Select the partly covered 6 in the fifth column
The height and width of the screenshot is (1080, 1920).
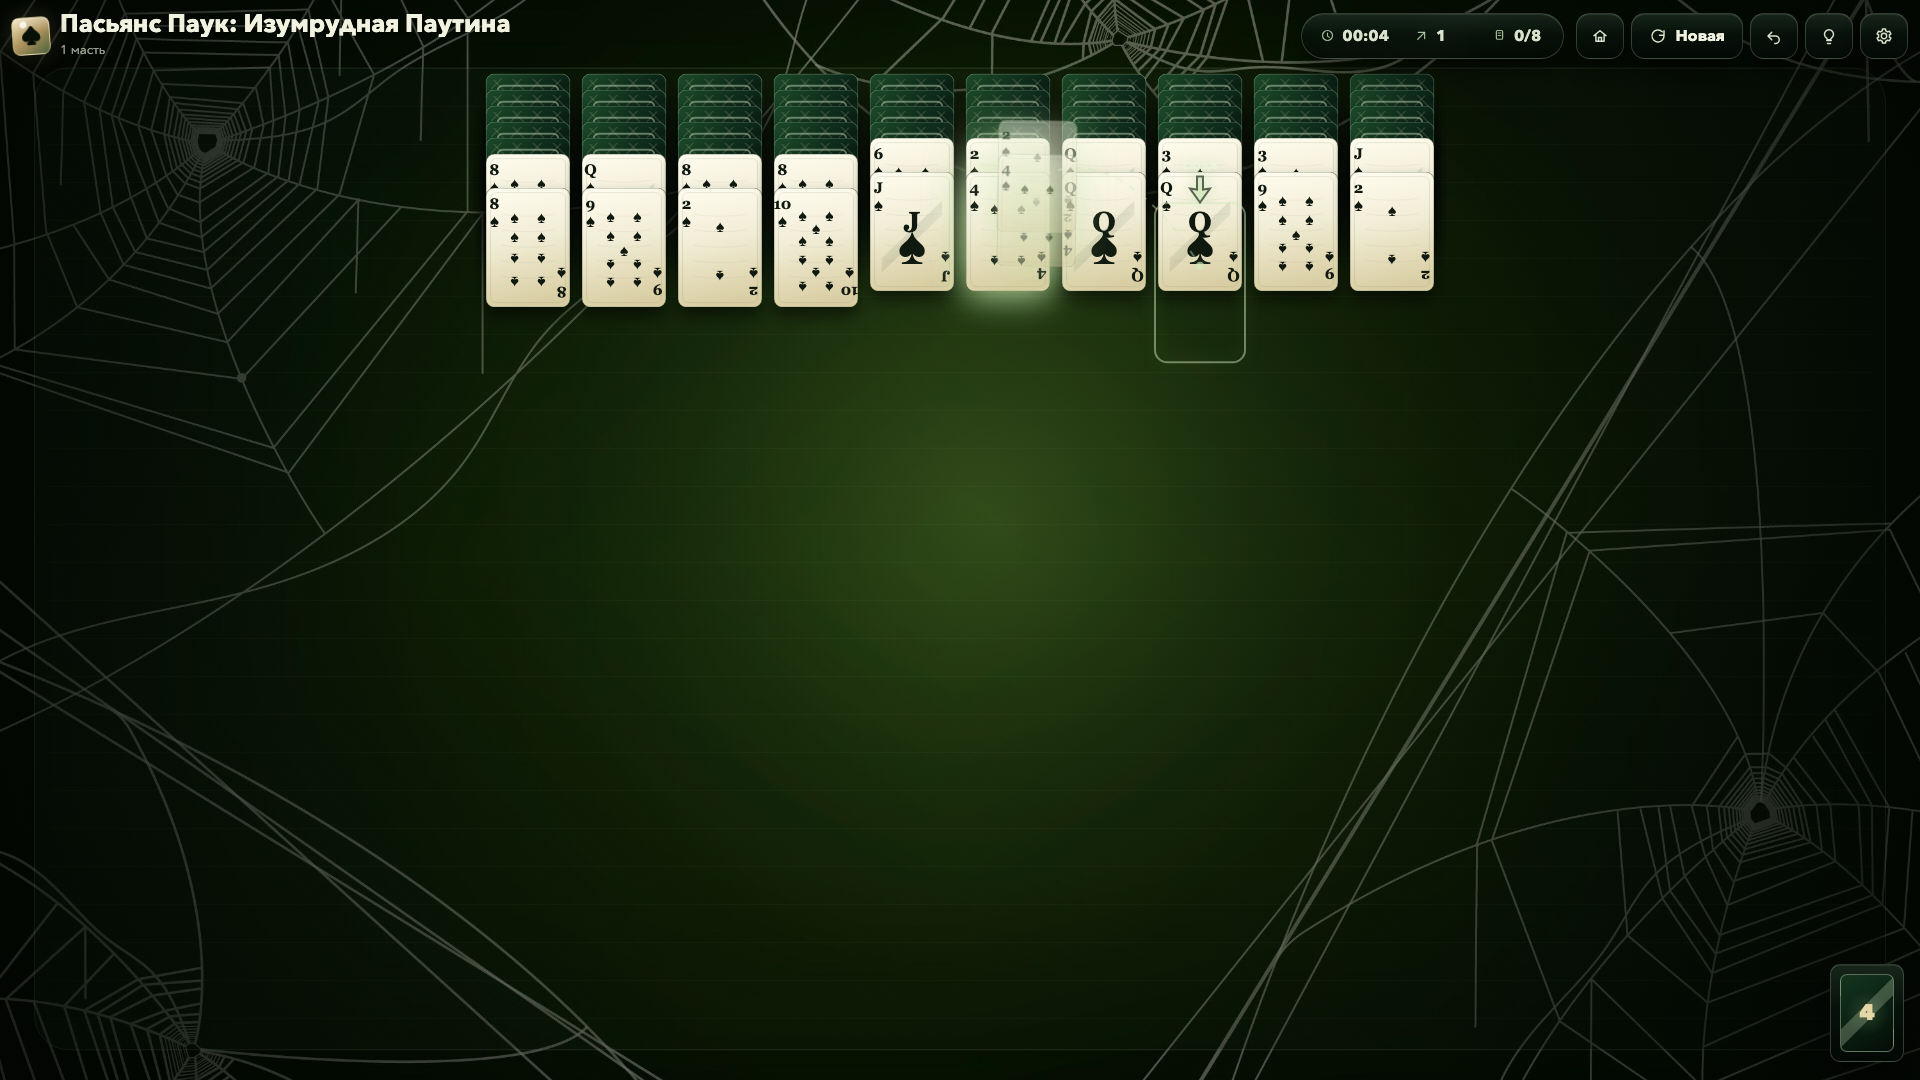912,155
